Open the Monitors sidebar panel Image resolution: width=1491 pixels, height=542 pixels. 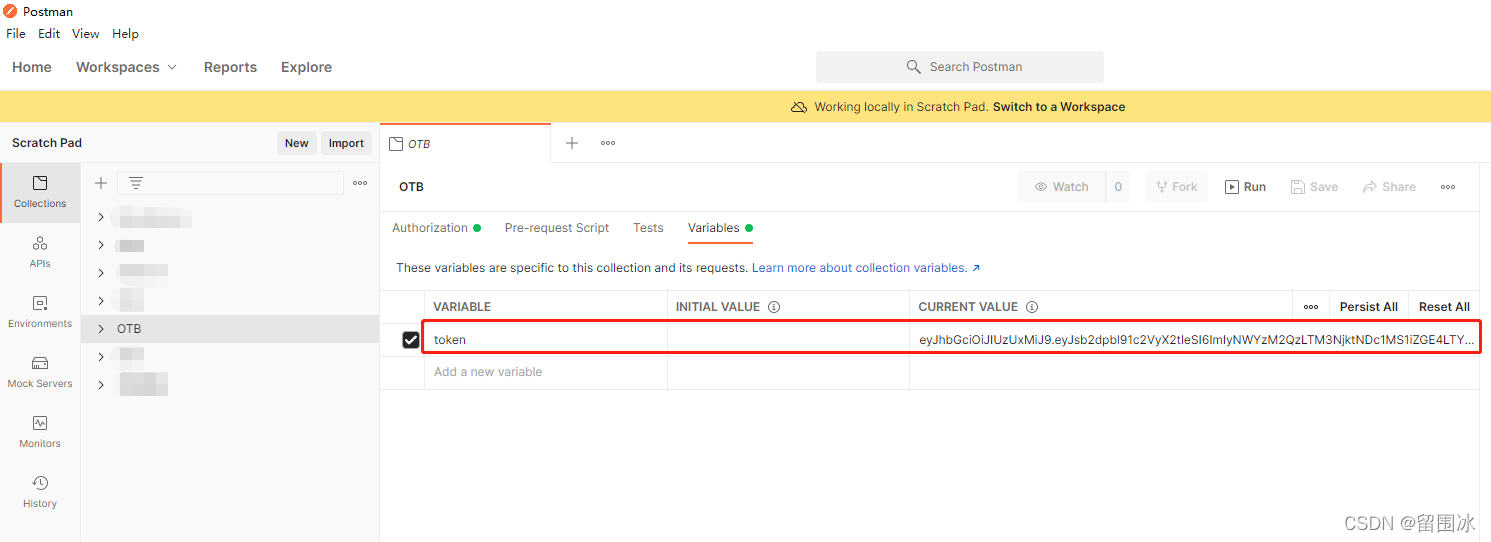click(40, 432)
